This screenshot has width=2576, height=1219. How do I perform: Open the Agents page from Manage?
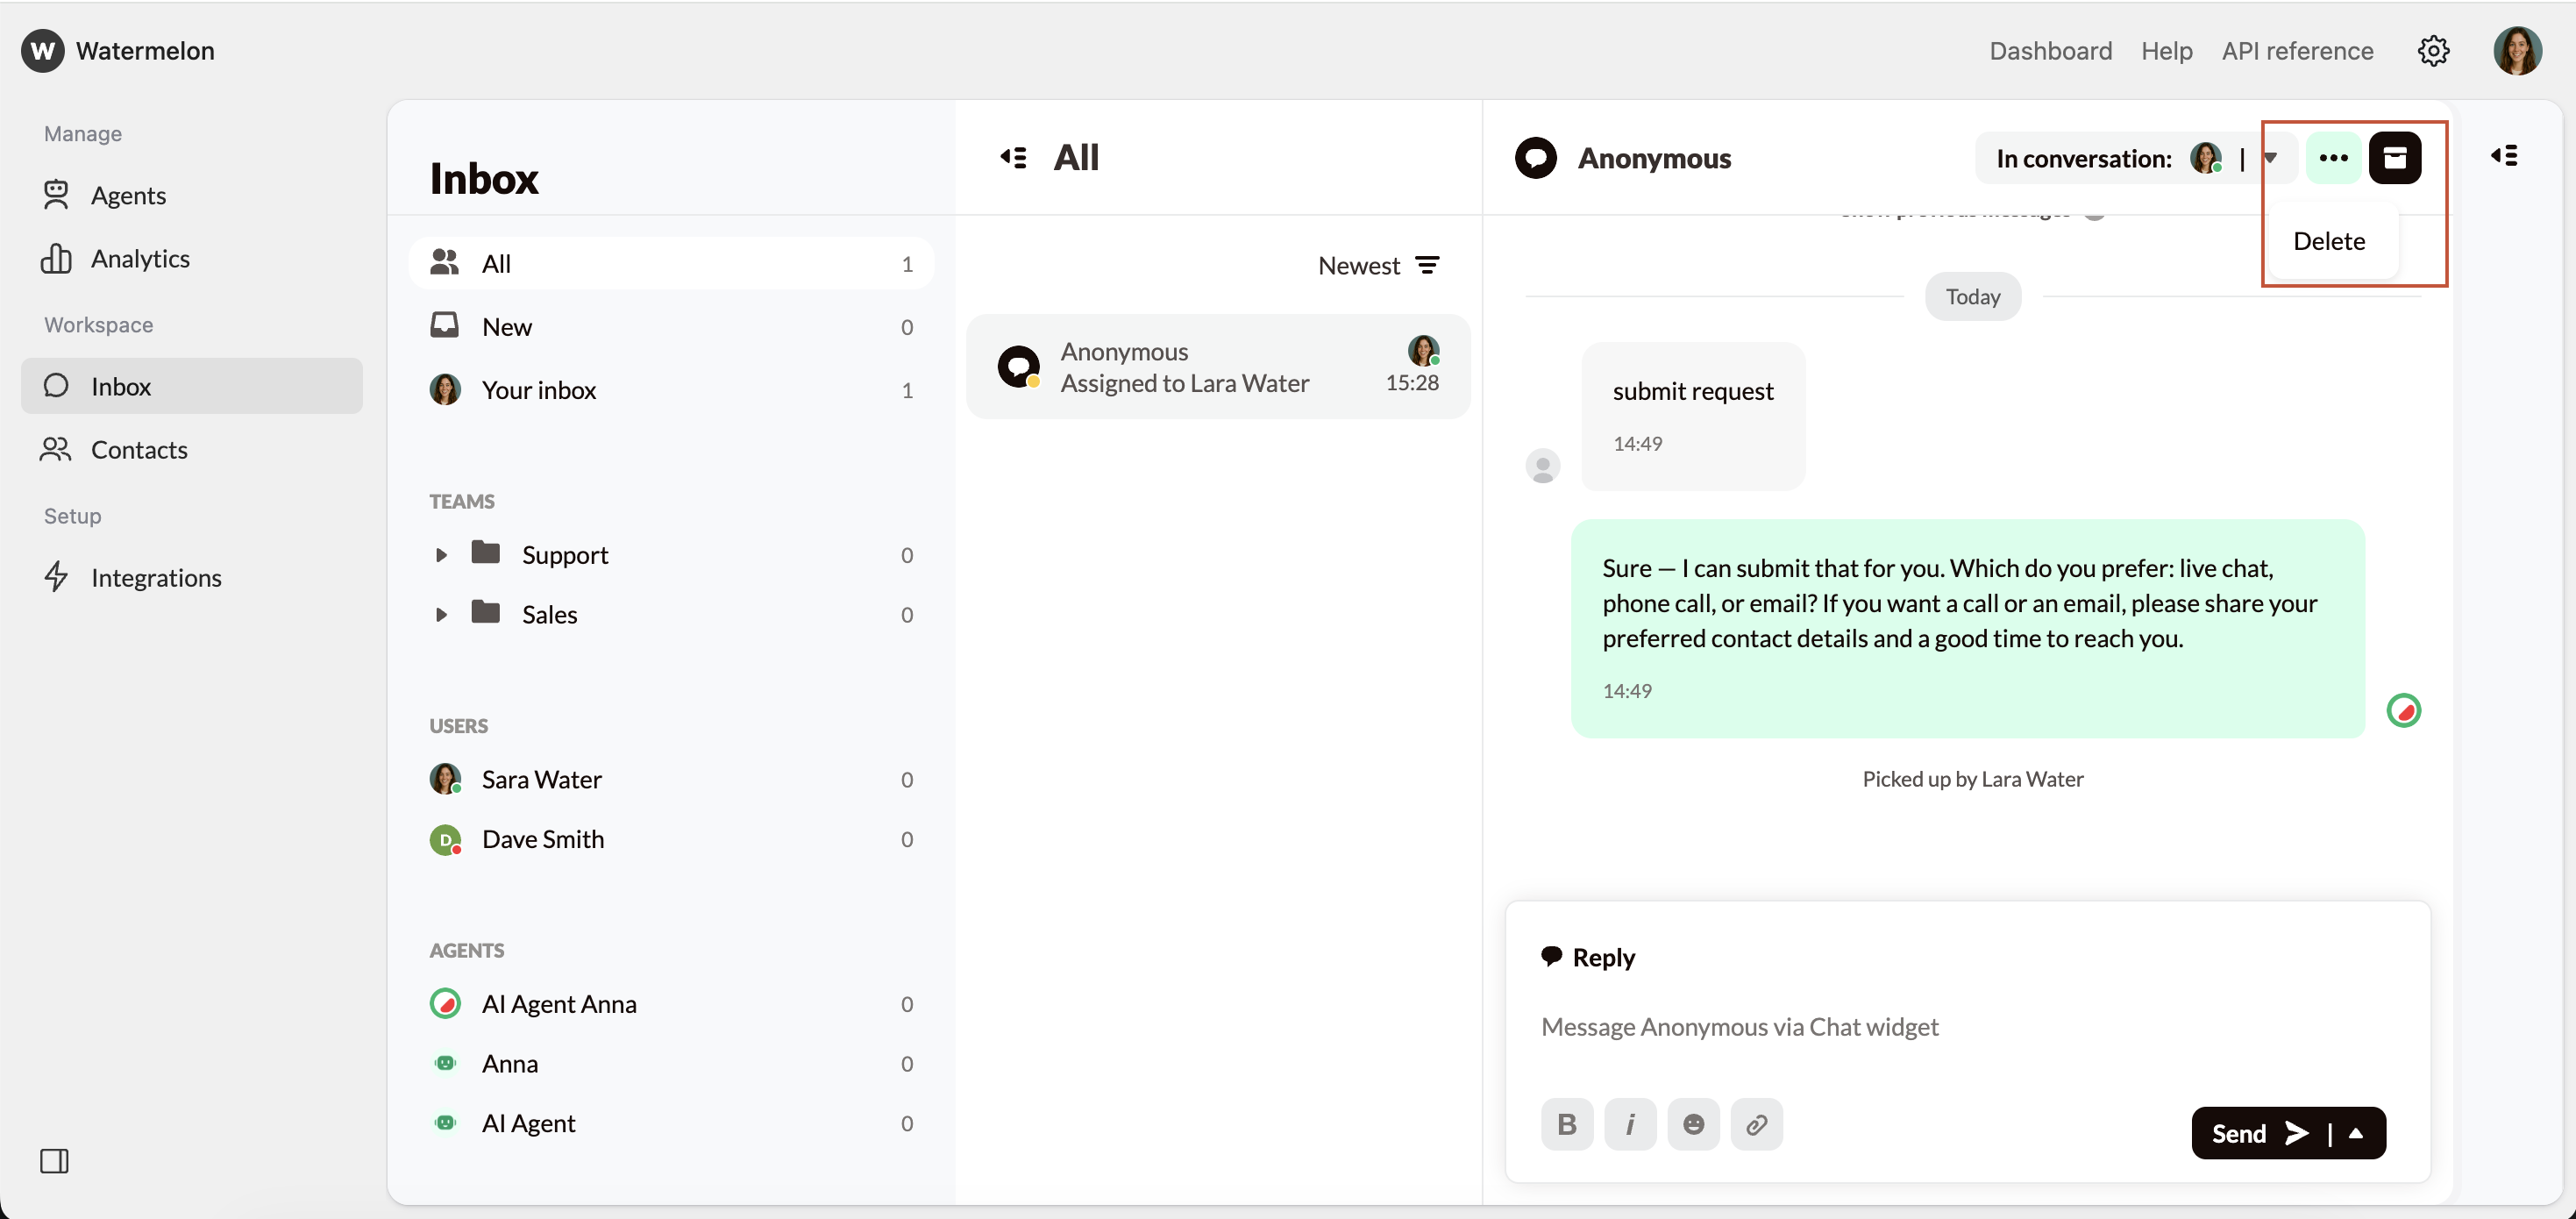pyautogui.click(x=130, y=195)
